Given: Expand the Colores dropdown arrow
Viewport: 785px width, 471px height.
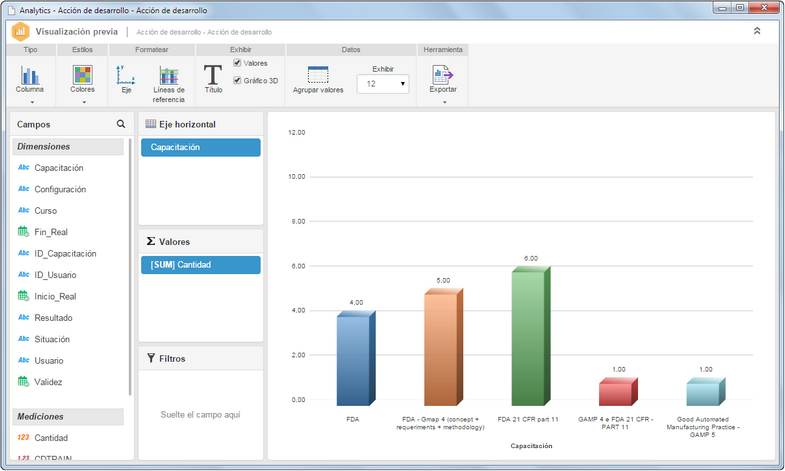Looking at the screenshot, I should [x=84, y=102].
